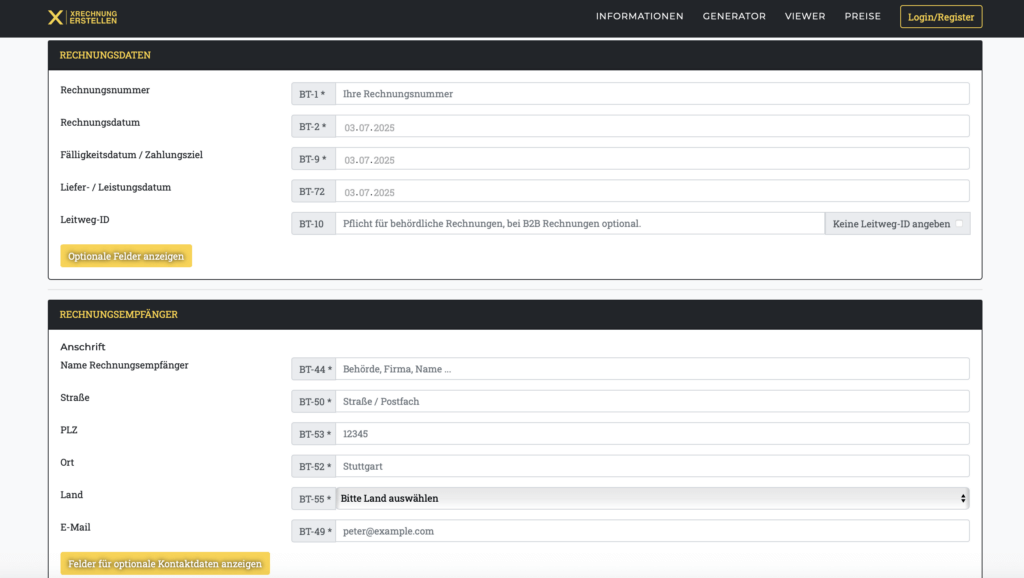Open the Viewer page

click(805, 16)
